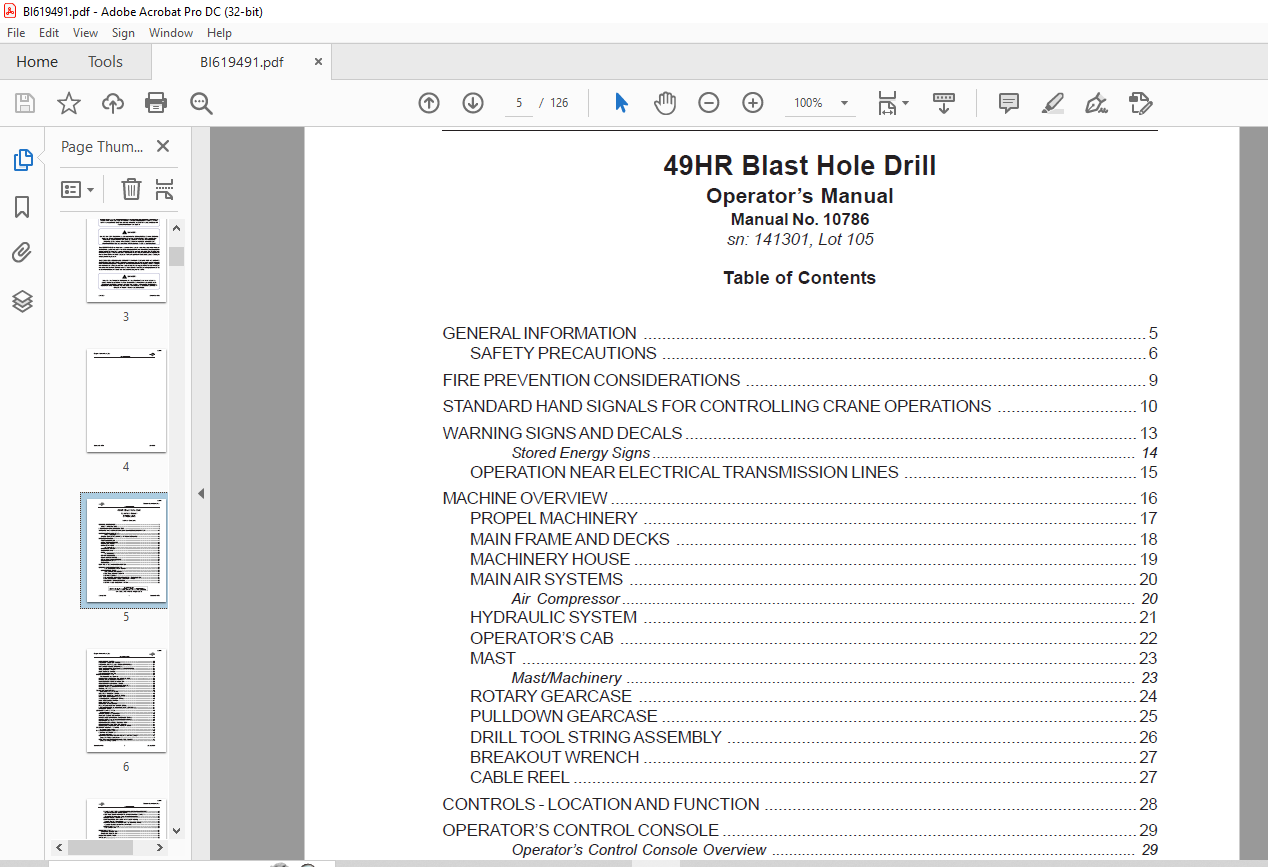Click thumbnails horizontal scrollbar right arrow
1268x867 pixels.
tap(160, 848)
